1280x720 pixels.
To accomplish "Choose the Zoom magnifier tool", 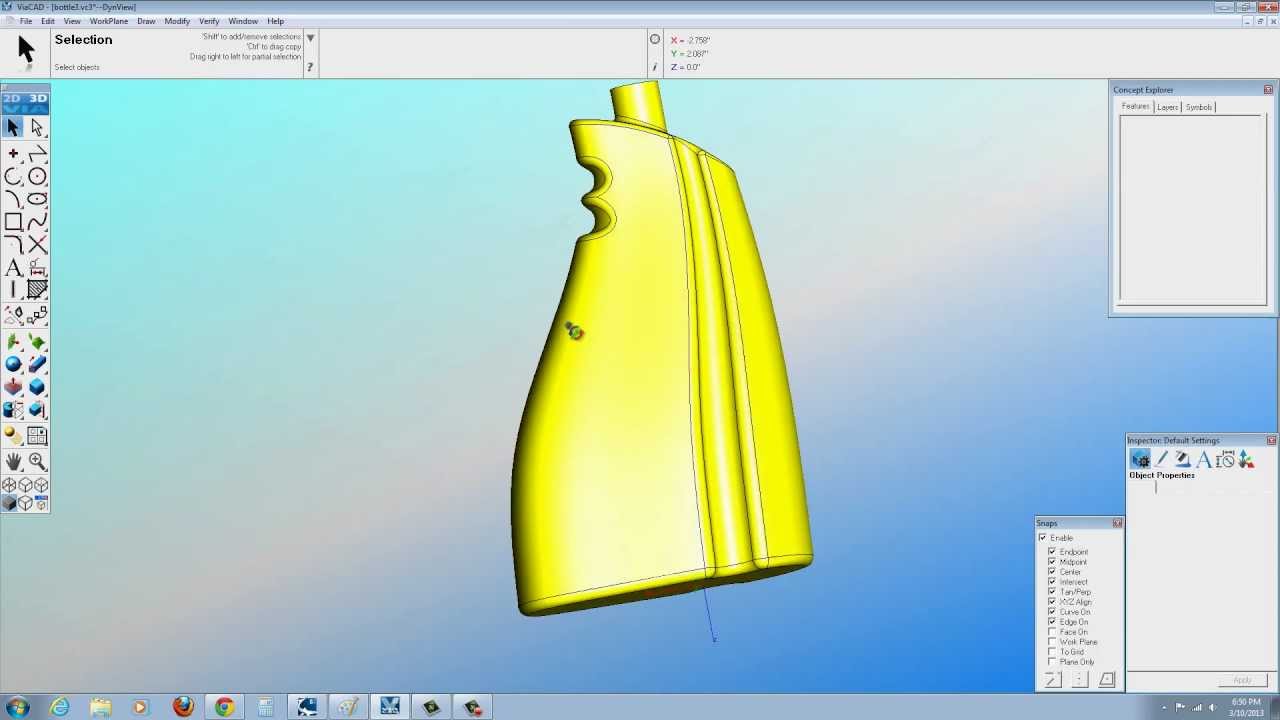I will (x=37, y=461).
